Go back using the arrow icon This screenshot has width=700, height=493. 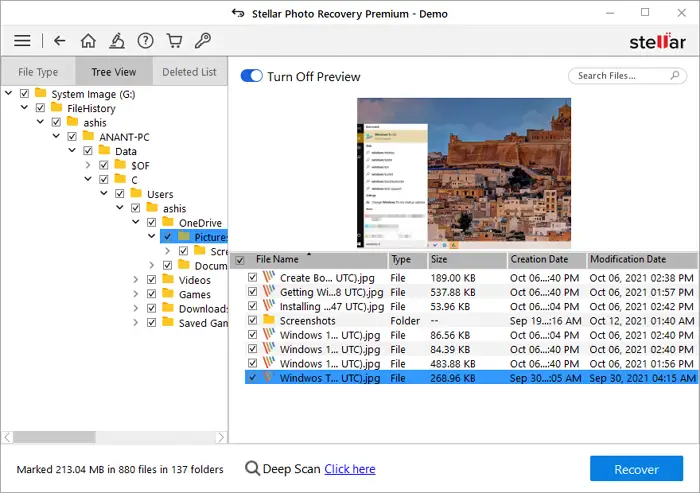click(59, 41)
